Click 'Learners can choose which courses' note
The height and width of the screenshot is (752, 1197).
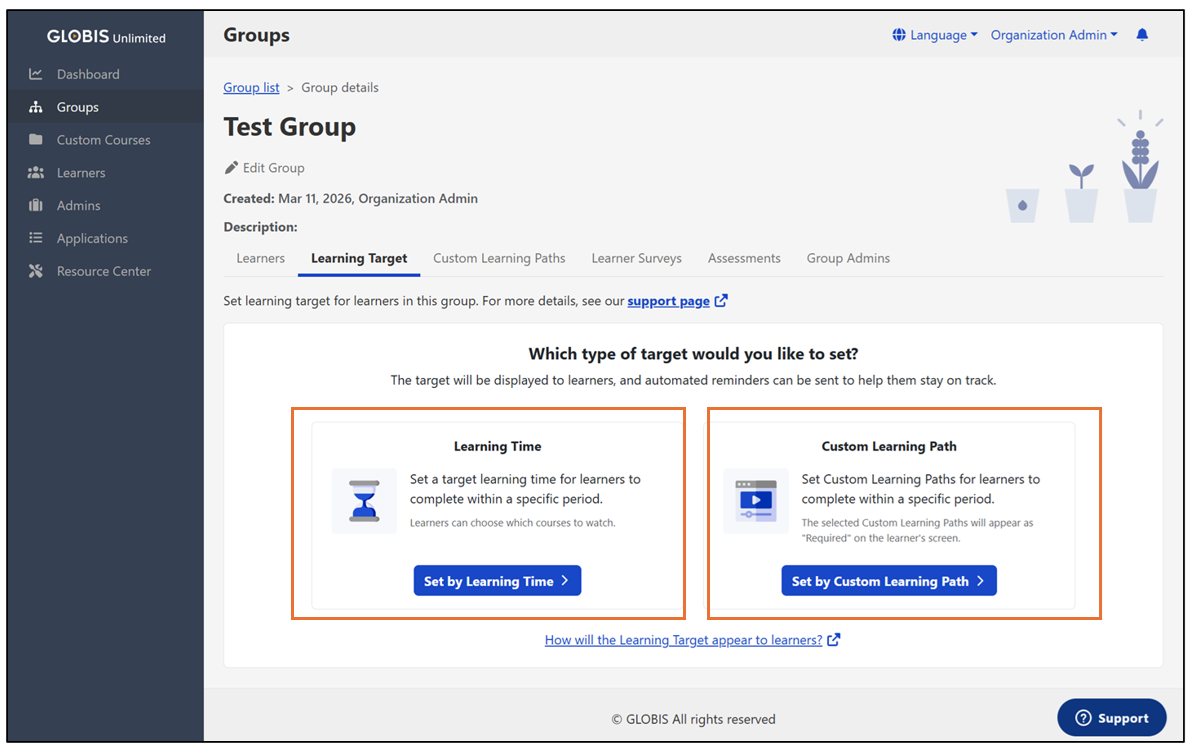(512, 523)
